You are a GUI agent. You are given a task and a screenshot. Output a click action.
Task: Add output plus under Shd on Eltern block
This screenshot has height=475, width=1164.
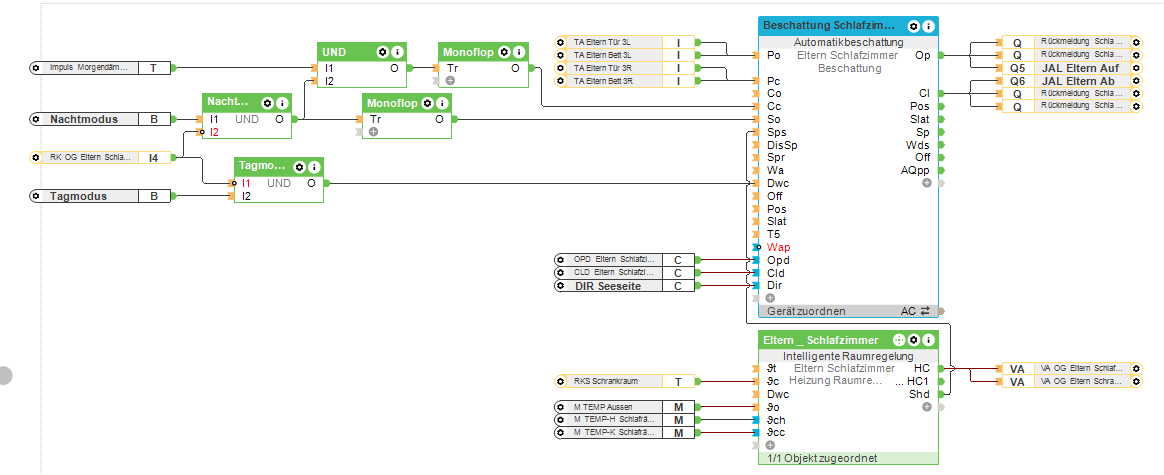pos(926,407)
